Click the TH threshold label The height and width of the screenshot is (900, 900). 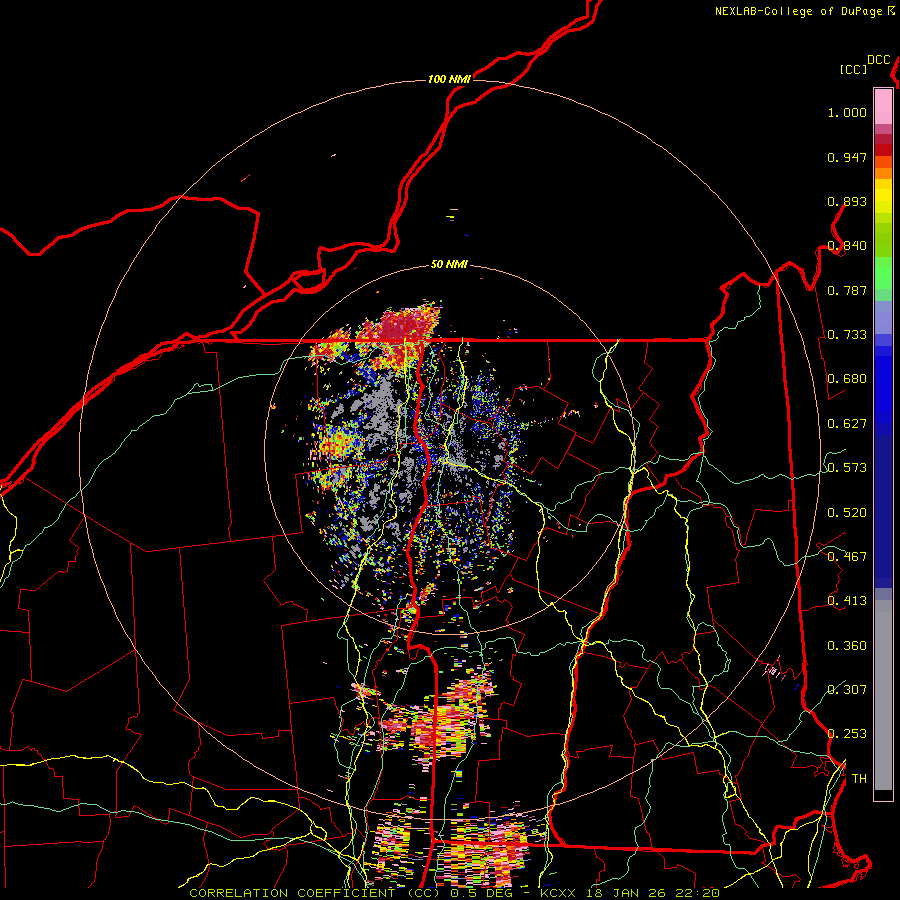[x=859, y=779]
